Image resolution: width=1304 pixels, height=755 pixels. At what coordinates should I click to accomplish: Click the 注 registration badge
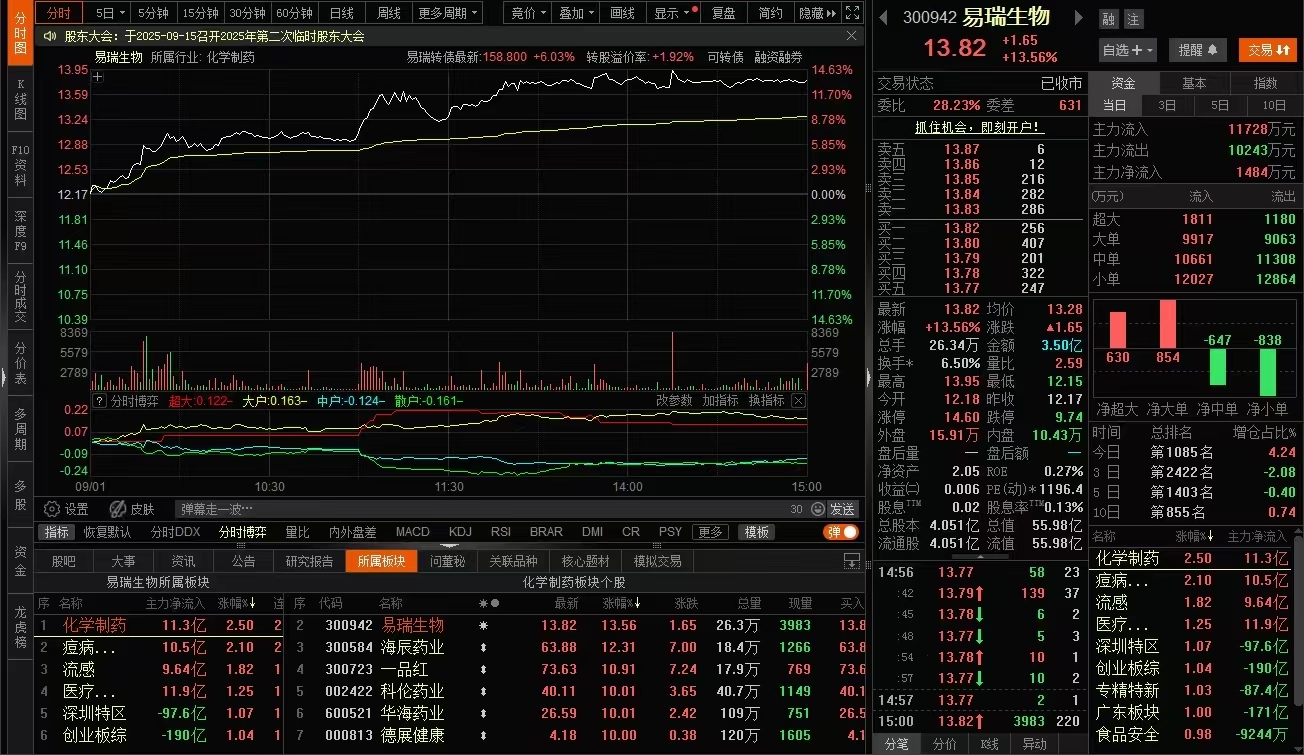[x=1133, y=19]
